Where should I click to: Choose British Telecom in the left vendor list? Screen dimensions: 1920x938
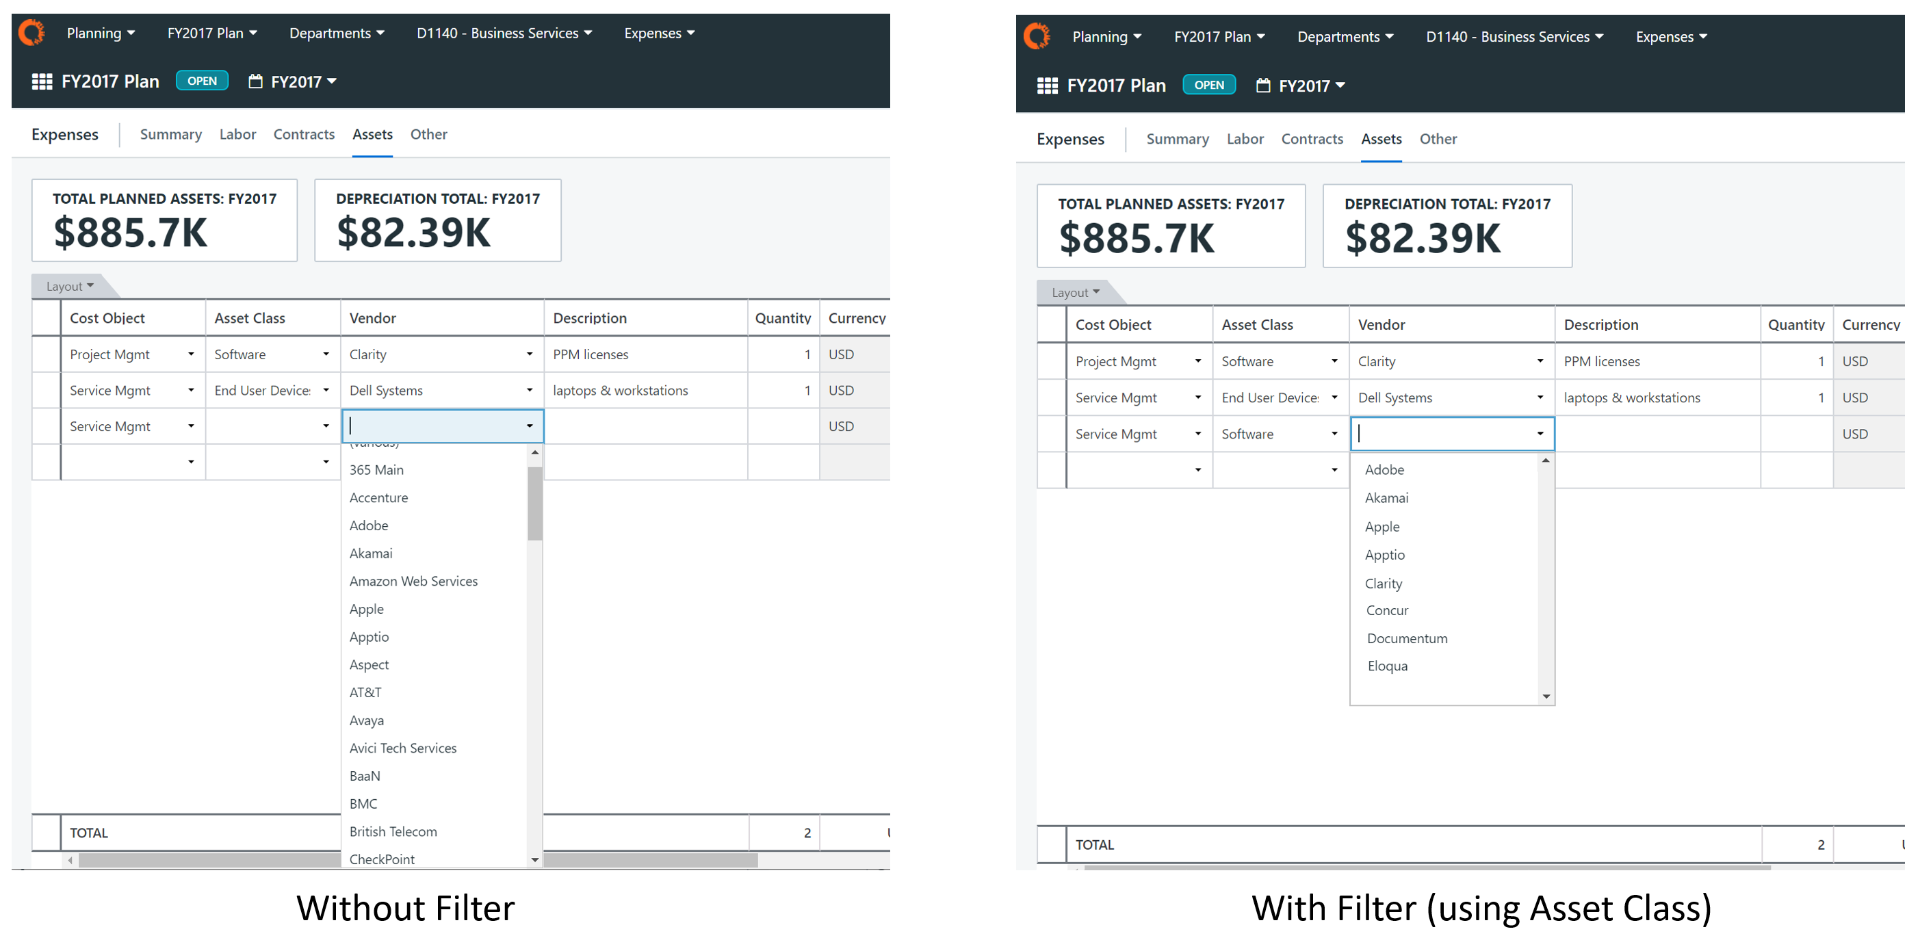(x=393, y=832)
